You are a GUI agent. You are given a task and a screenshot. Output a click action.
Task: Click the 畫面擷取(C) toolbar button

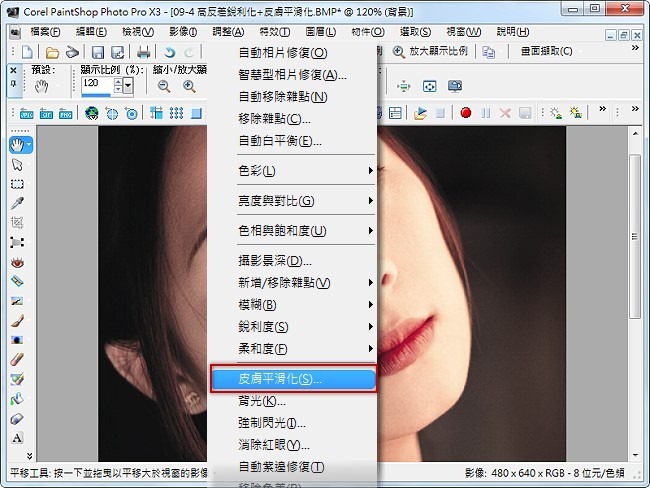(547, 51)
